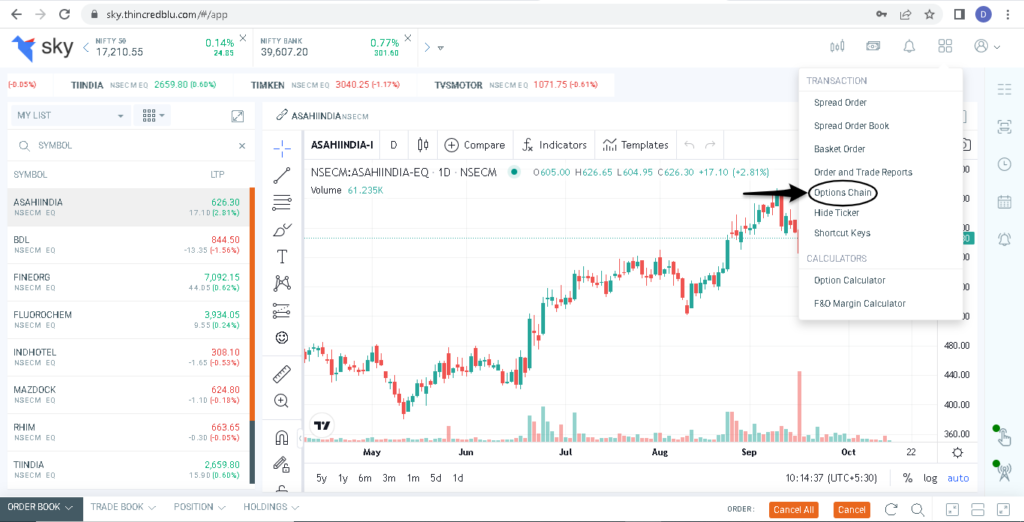The image size is (1024, 522).
Task: Expand watchlist with the arrow-box icon
Action: coord(238,116)
